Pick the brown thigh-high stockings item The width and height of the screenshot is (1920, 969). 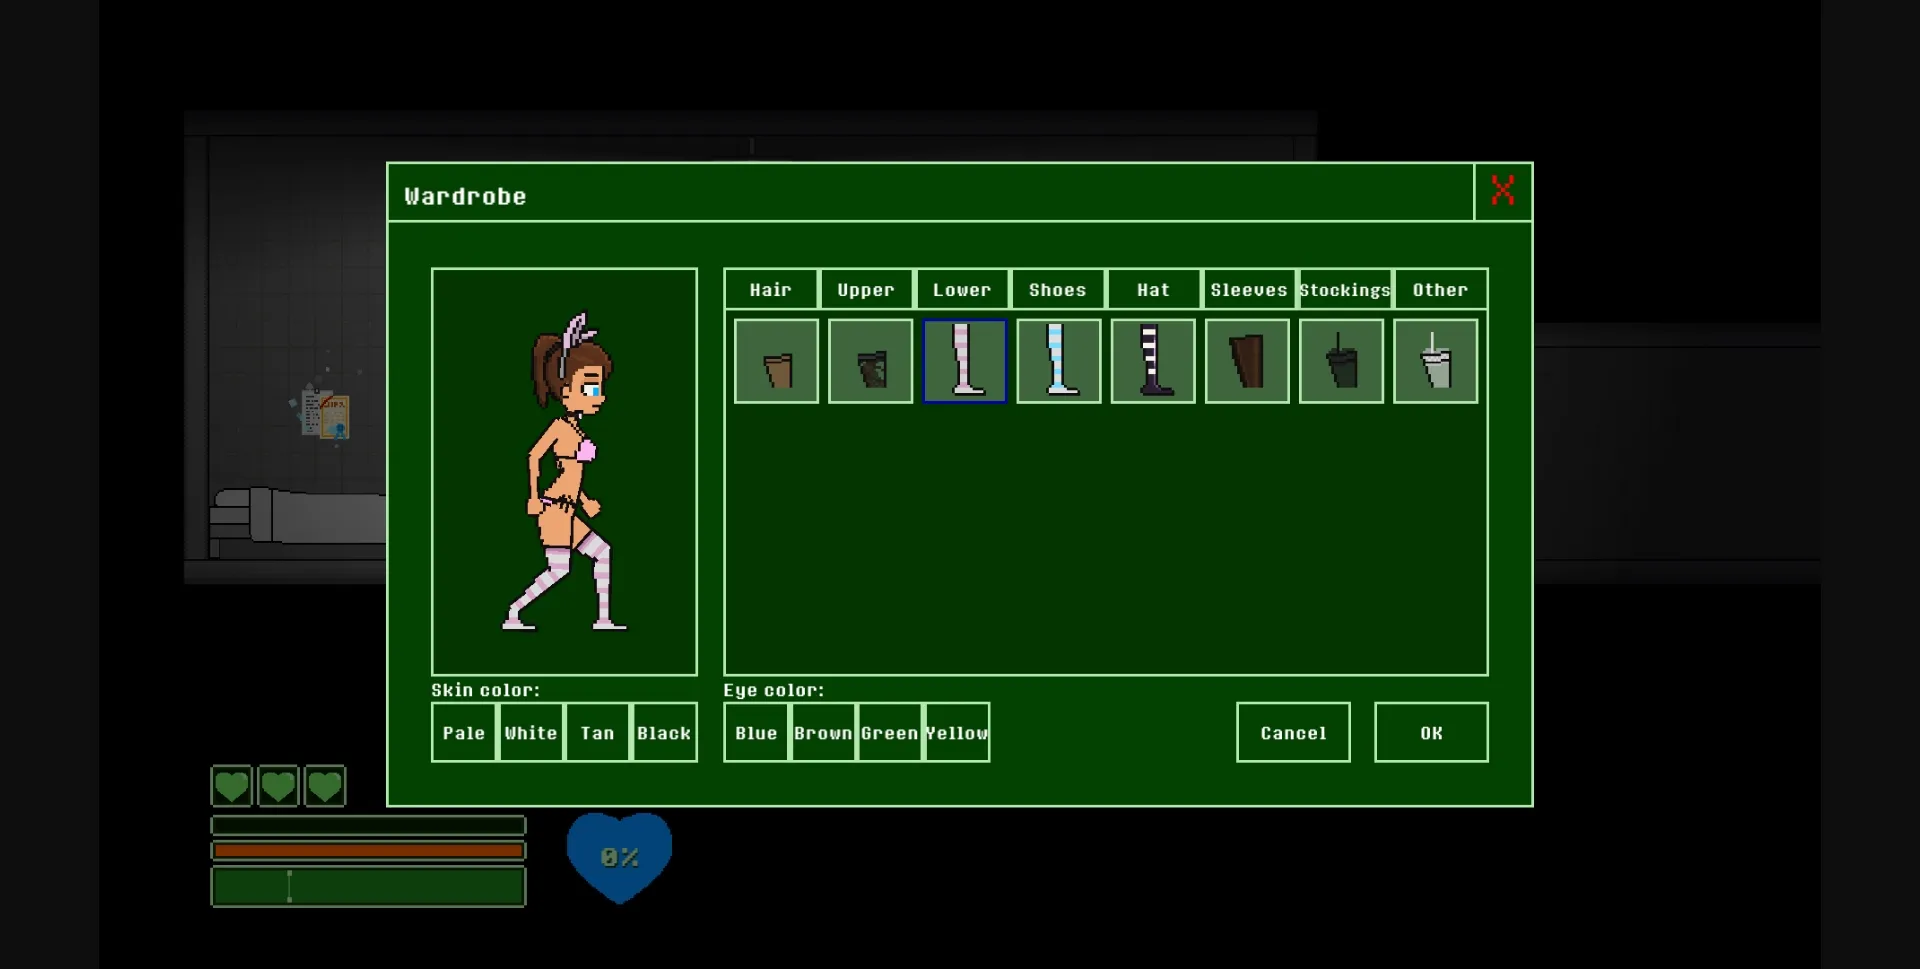[x=1246, y=361]
